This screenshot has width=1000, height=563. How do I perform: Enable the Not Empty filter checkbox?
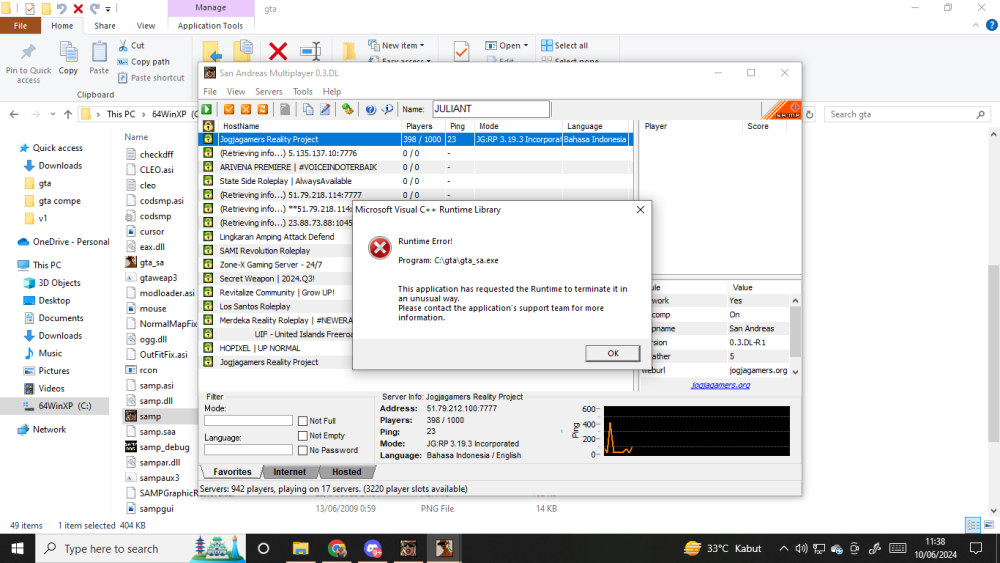coord(303,435)
